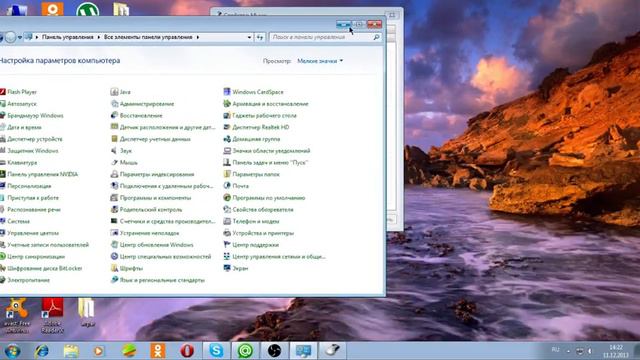Open Гаджеты рабочего стола item

pos(260,116)
